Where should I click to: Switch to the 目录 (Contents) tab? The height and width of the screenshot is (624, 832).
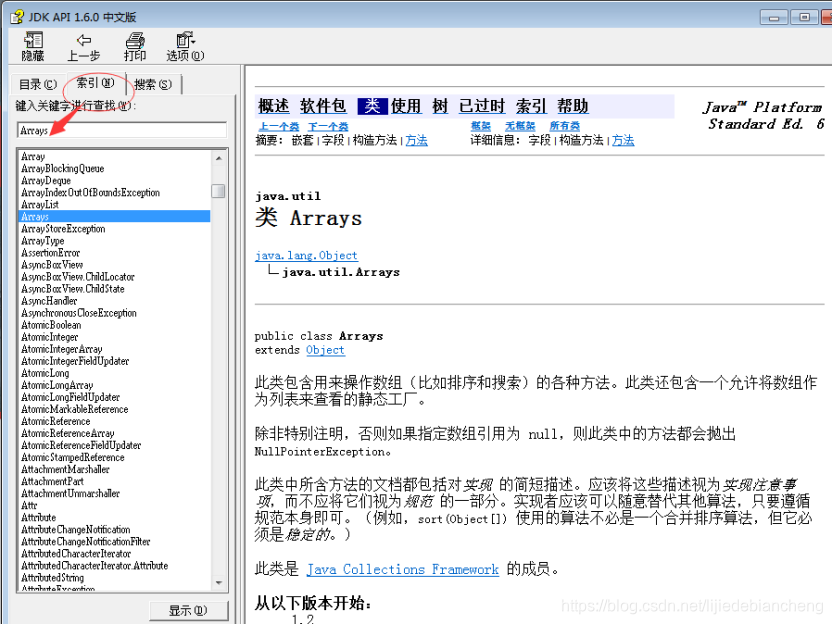pyautogui.click(x=37, y=84)
